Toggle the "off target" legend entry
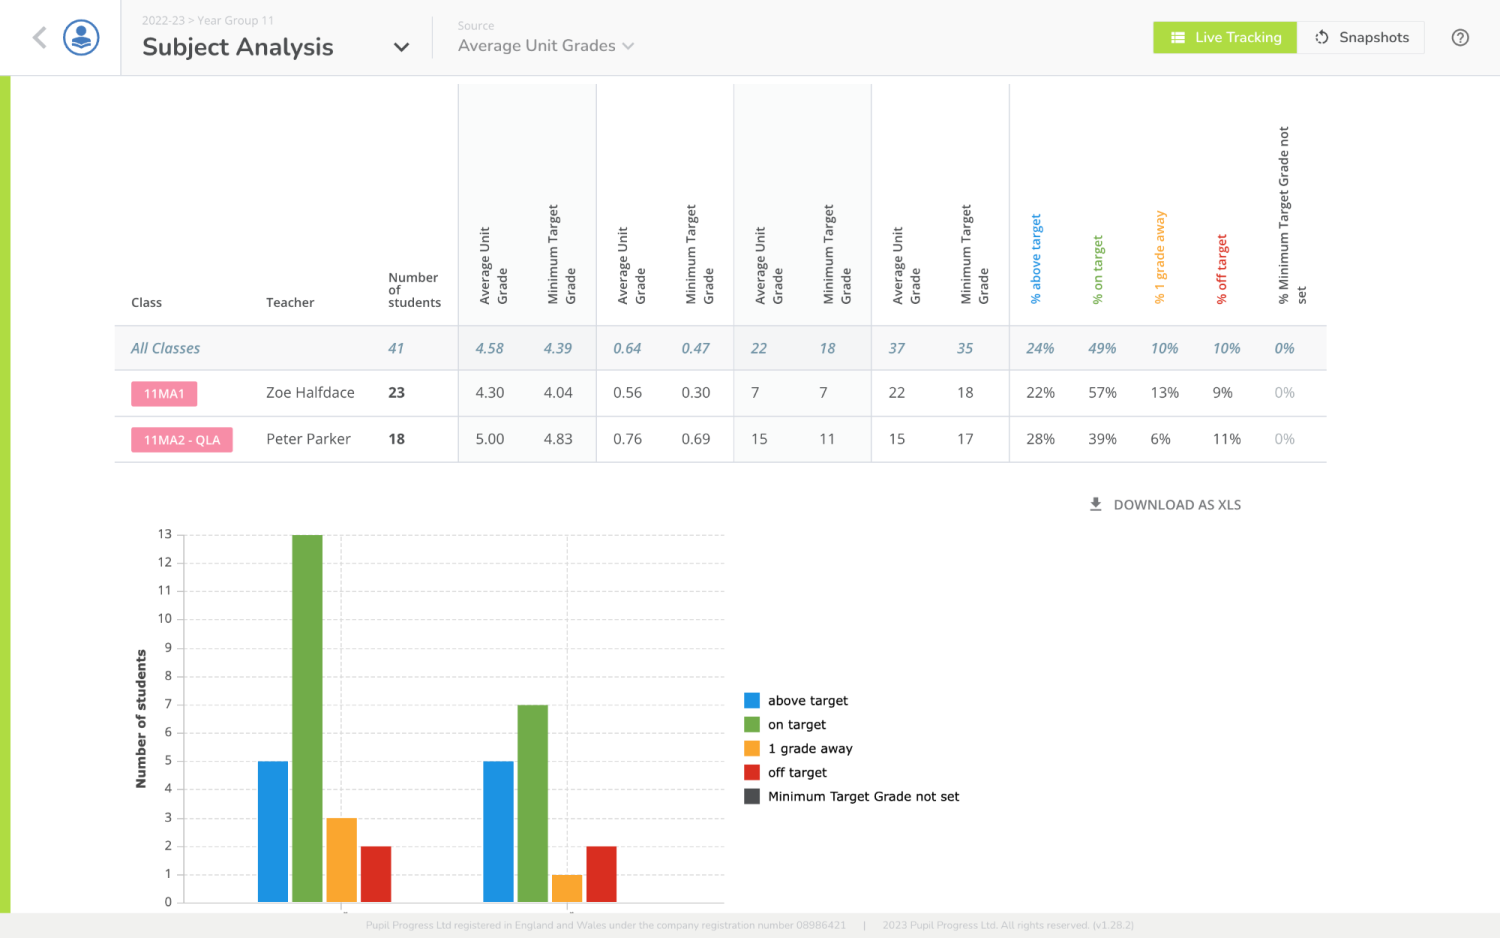Image resolution: width=1500 pixels, height=938 pixels. [x=797, y=772]
